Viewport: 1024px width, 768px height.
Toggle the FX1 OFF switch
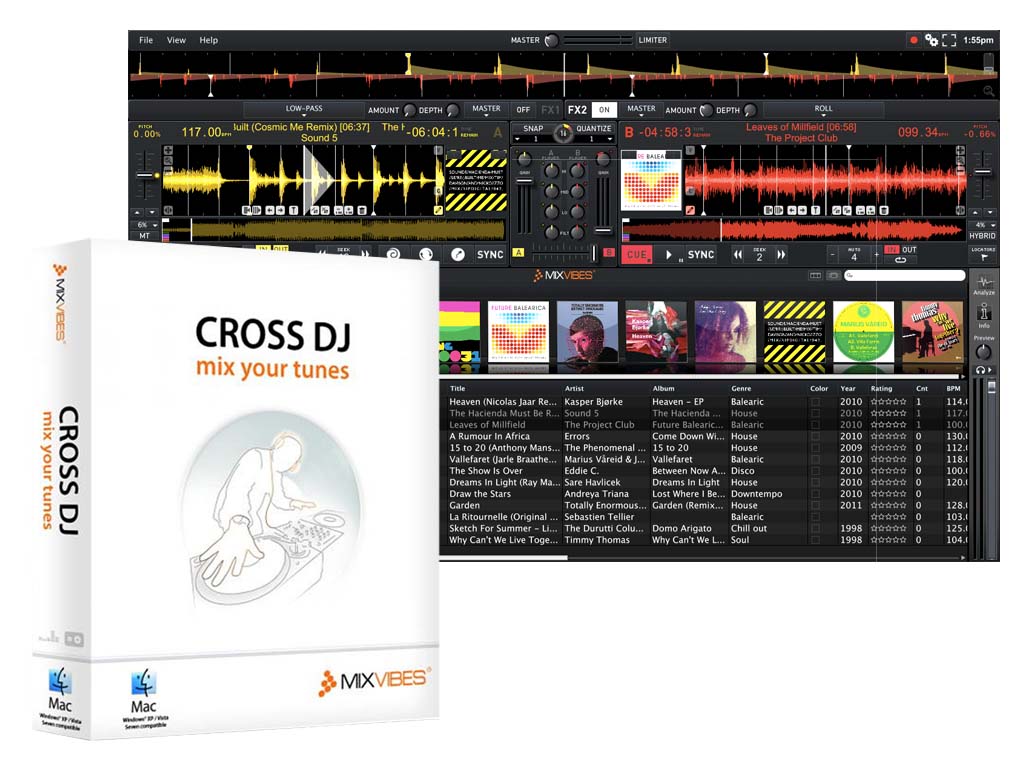tap(523, 110)
